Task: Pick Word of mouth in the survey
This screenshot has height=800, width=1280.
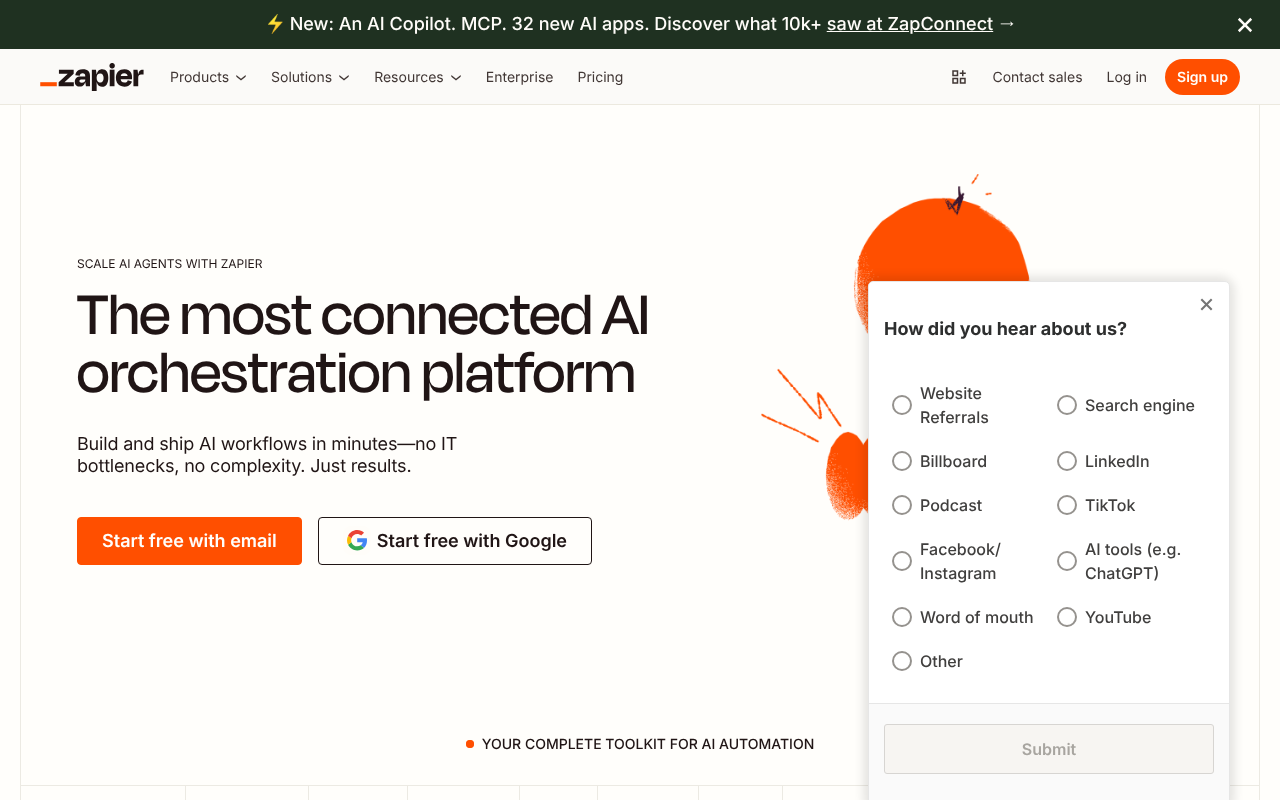Action: coord(901,617)
